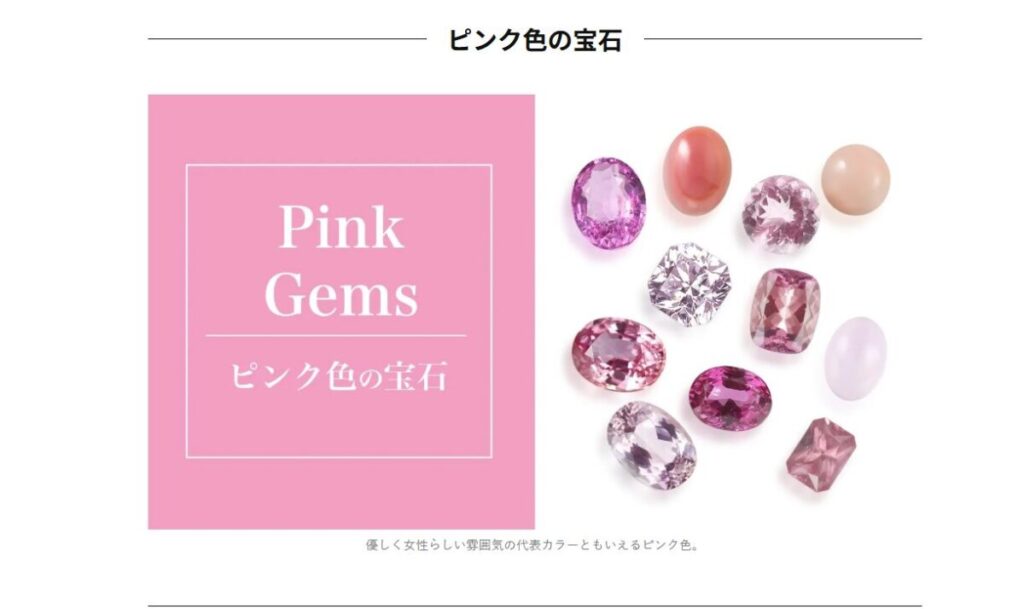Screen dimensions: 1024x609
Task: Click the white divider line inside banner
Action: (336, 336)
